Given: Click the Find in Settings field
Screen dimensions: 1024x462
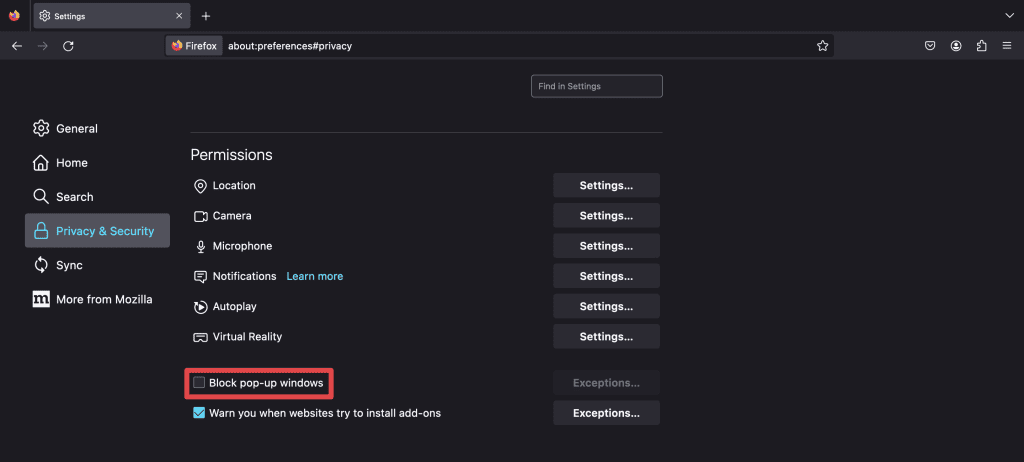Looking at the screenshot, I should pos(596,87).
